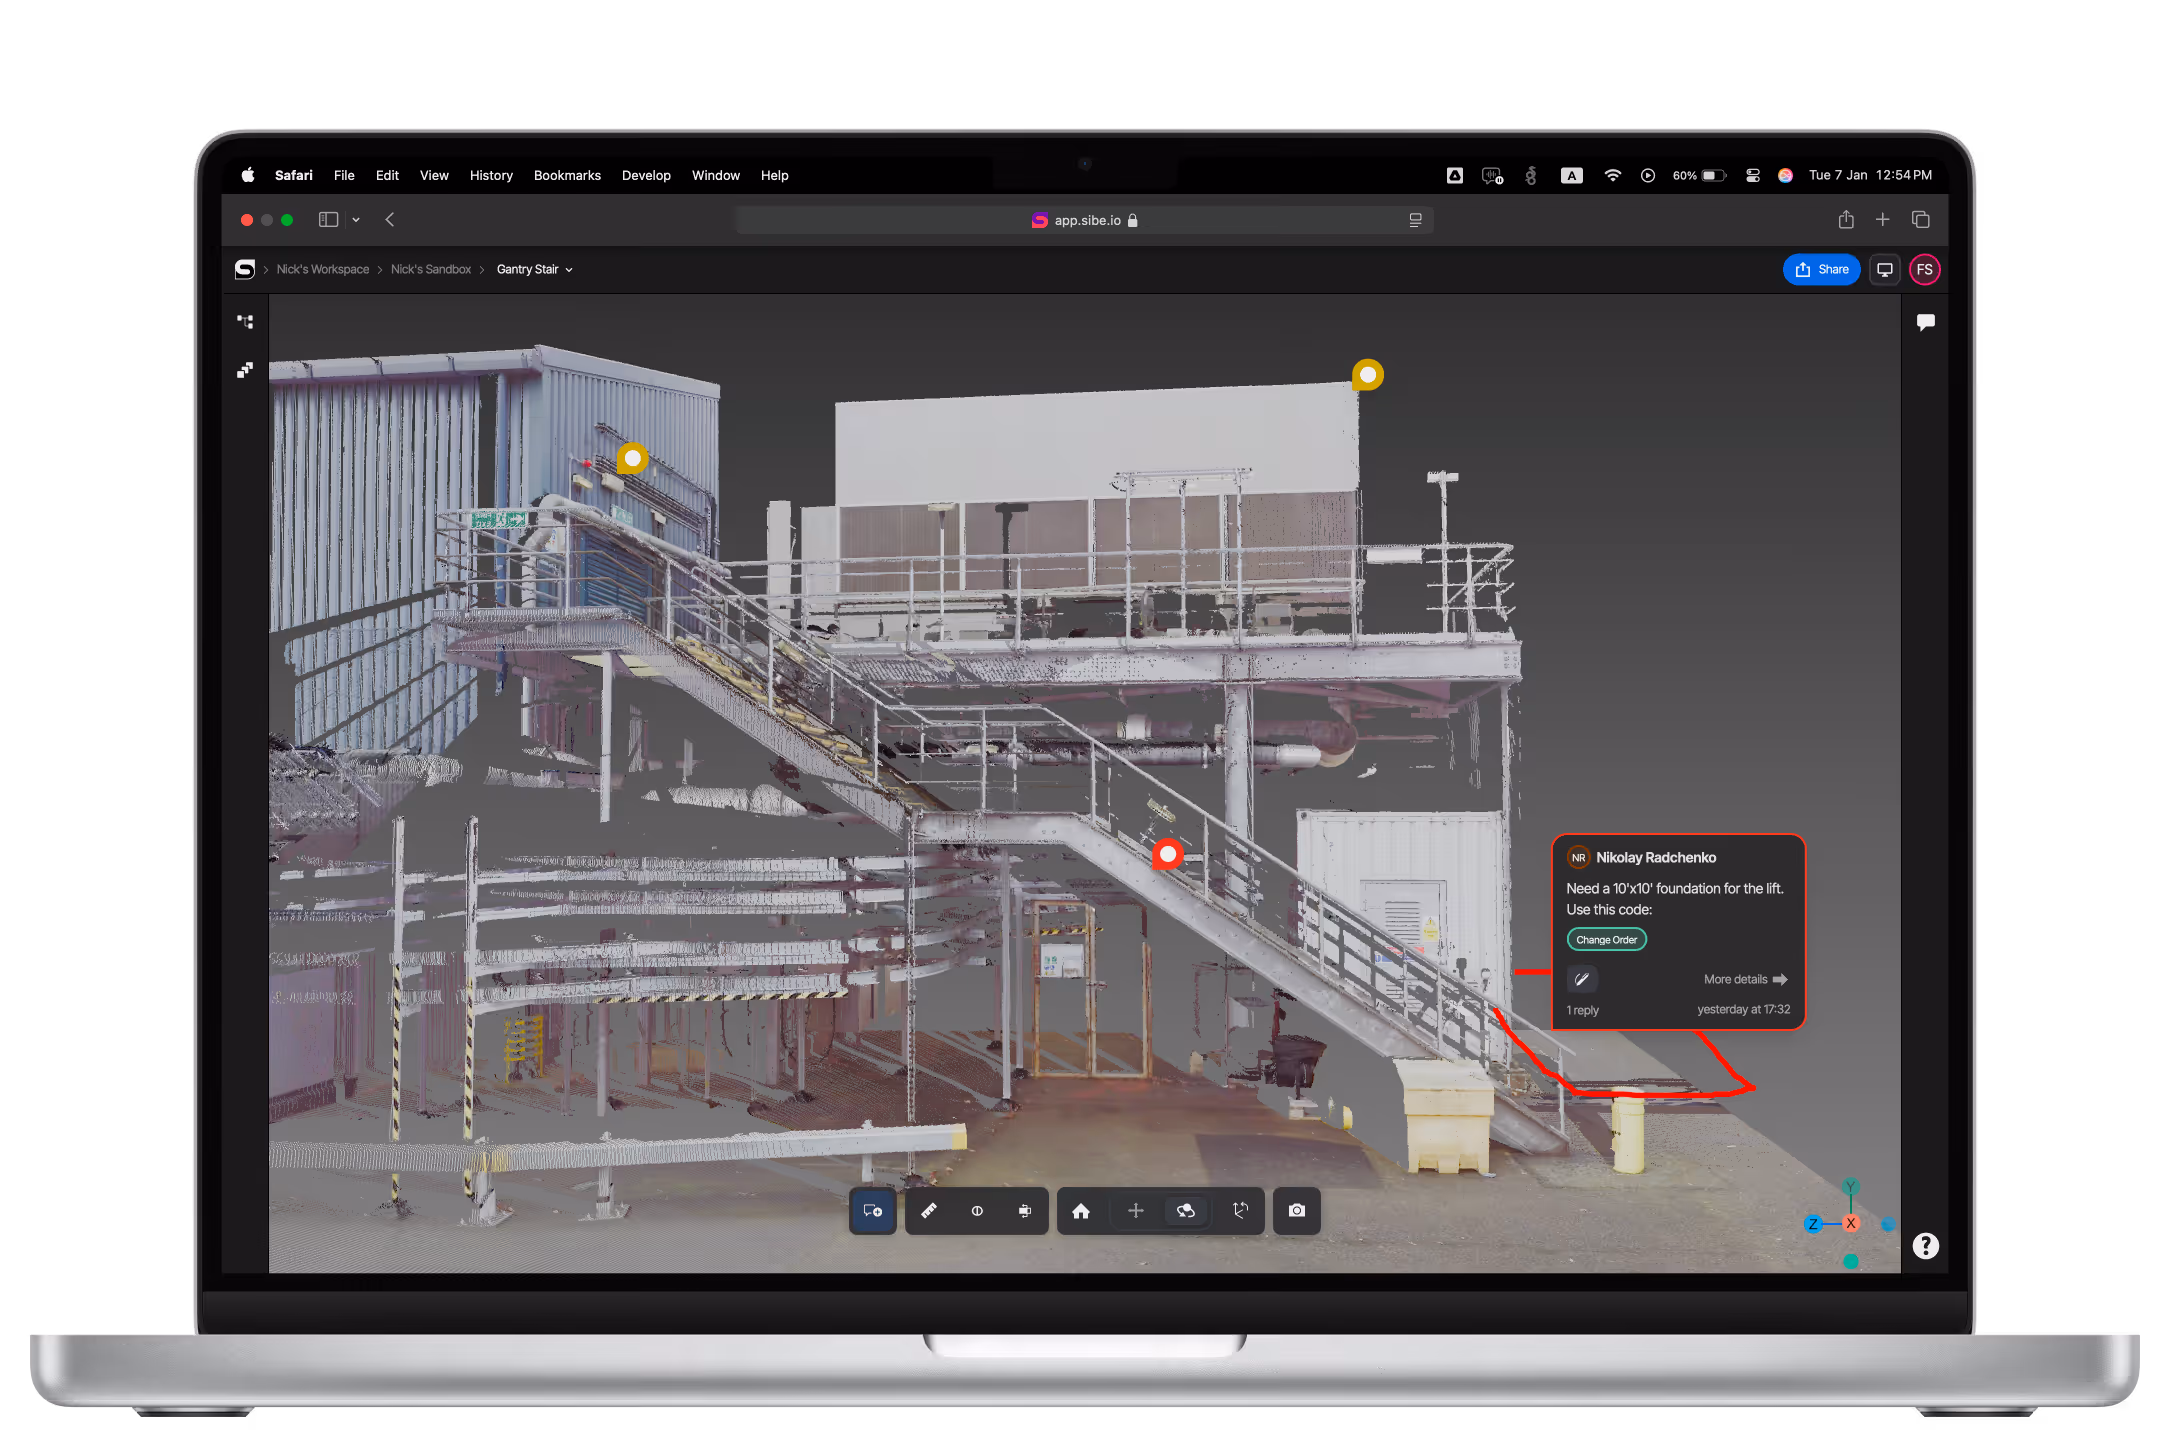
Task: Open the Safari reader page icon
Action: 1415,221
